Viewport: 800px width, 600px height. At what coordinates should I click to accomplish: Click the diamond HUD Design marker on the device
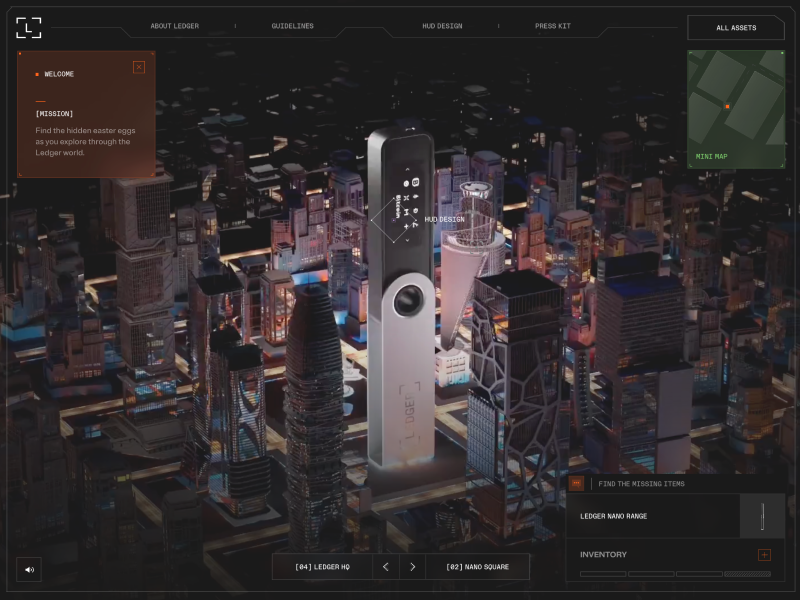pos(394,220)
